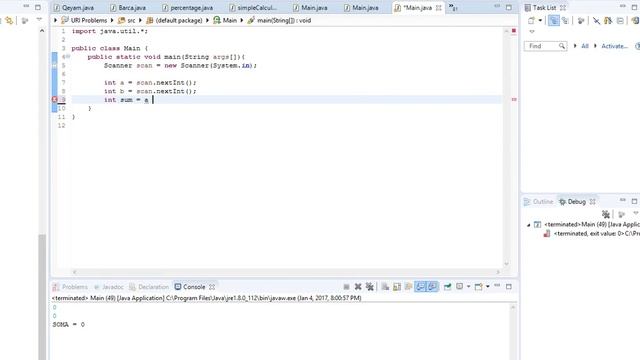Click the Display Selected Console icon
Screen dimensions: 640x360
[460, 287]
